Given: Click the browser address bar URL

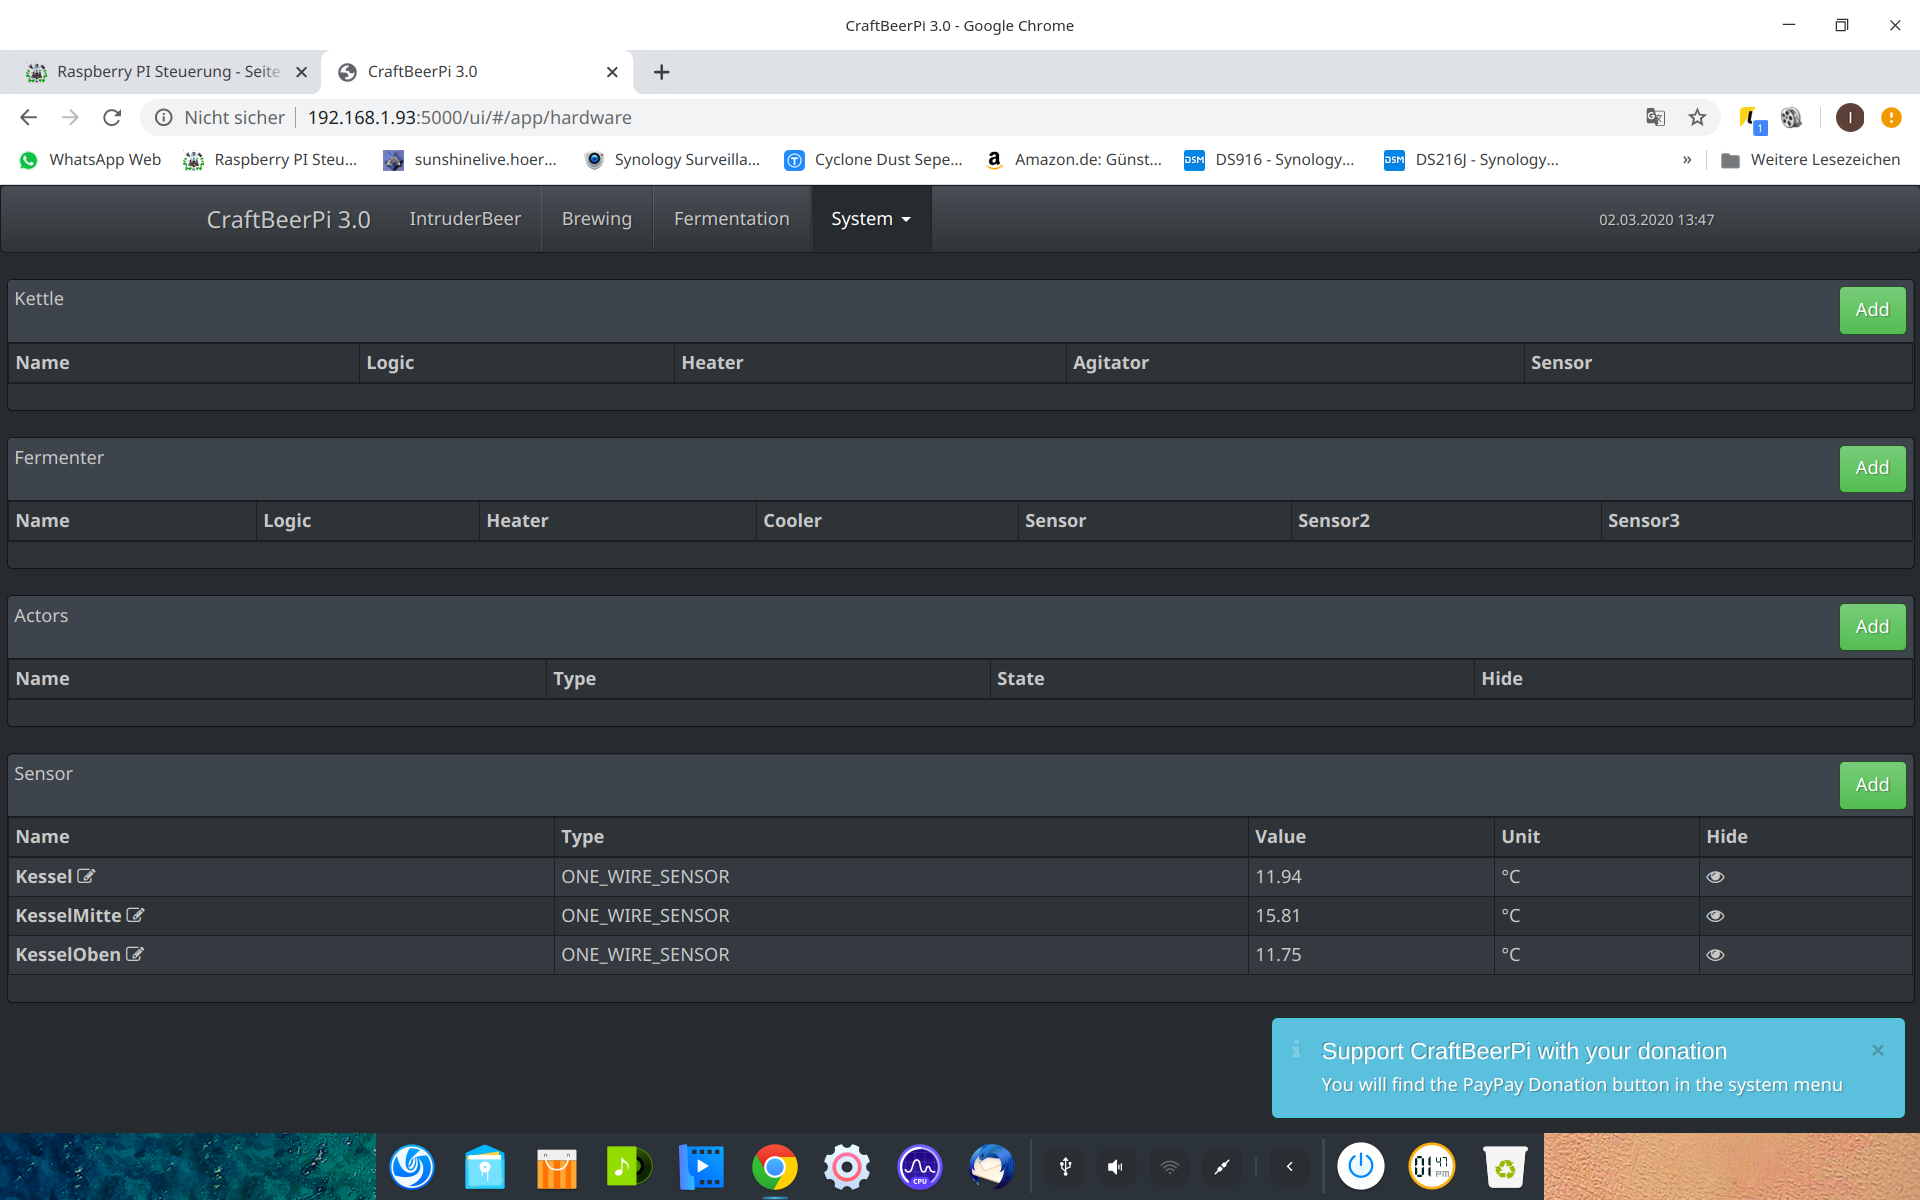Looking at the screenshot, I should [x=470, y=118].
